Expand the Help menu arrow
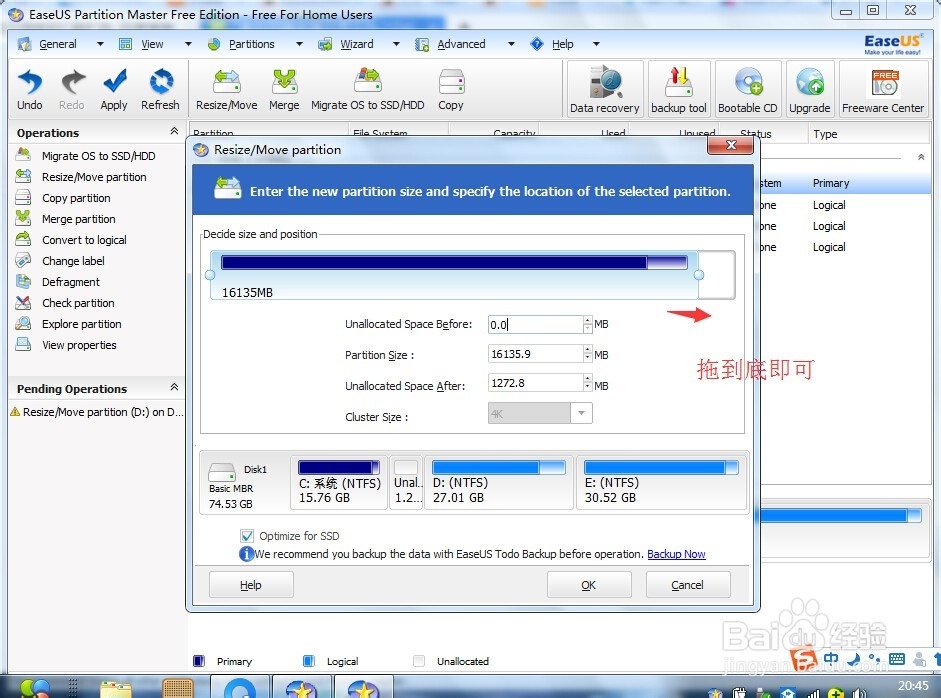 point(596,44)
